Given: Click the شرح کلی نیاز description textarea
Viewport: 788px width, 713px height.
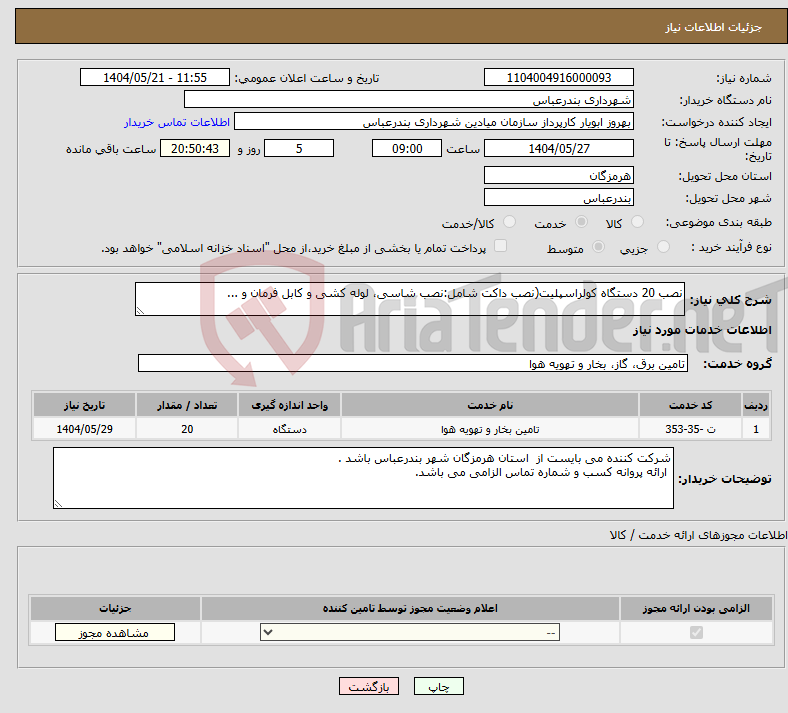Looking at the screenshot, I should click(x=410, y=299).
